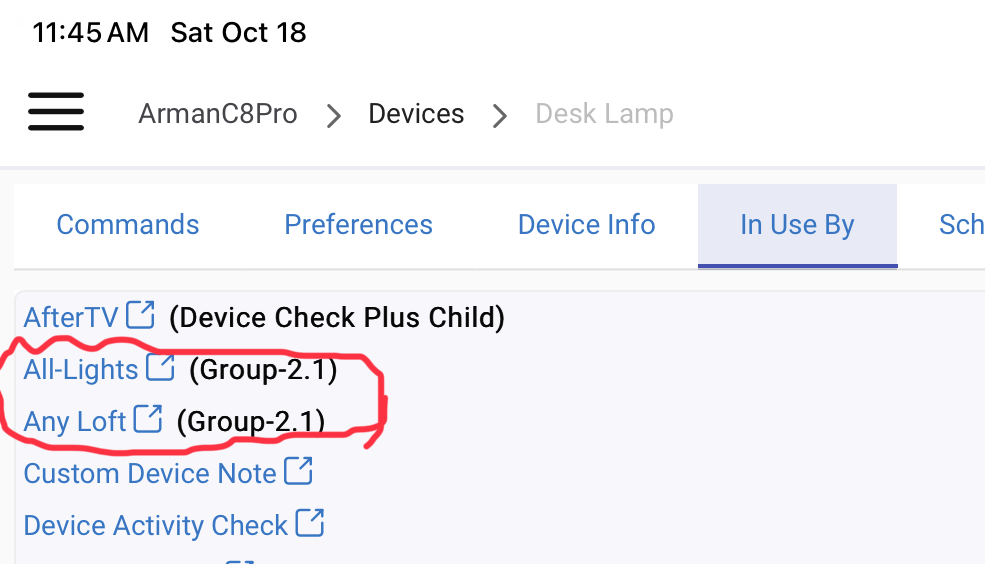Select the In Use By tab
This screenshot has height=564, width=985.
tap(797, 225)
